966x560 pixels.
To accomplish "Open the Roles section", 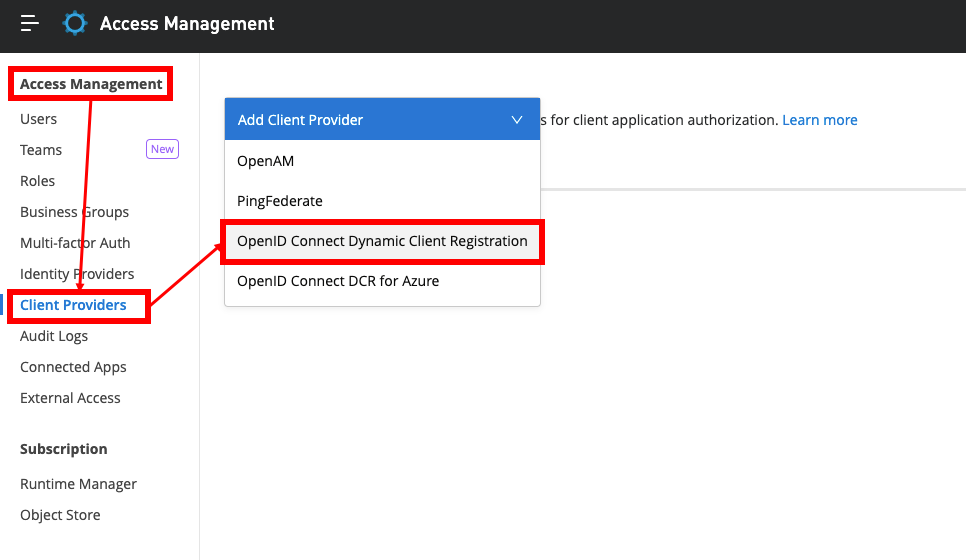I will pyautogui.click(x=37, y=181).
